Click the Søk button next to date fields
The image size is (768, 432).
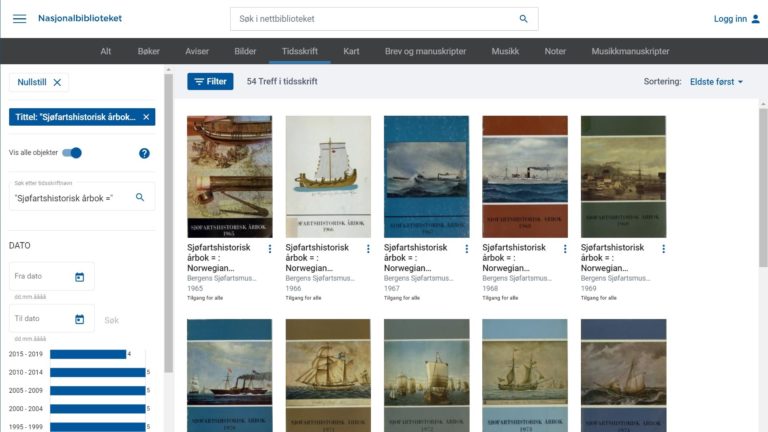(x=112, y=320)
